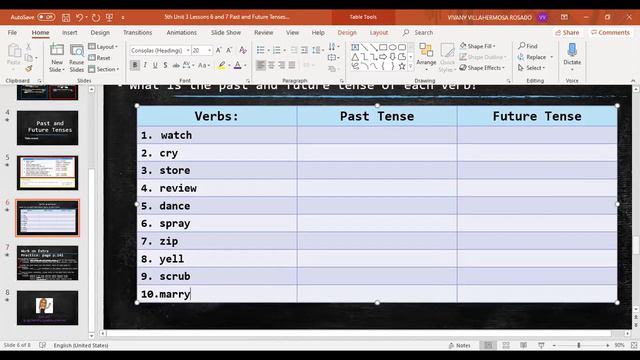Click the Cut scissors icon
Screen dimensions: 640x360
29,47
